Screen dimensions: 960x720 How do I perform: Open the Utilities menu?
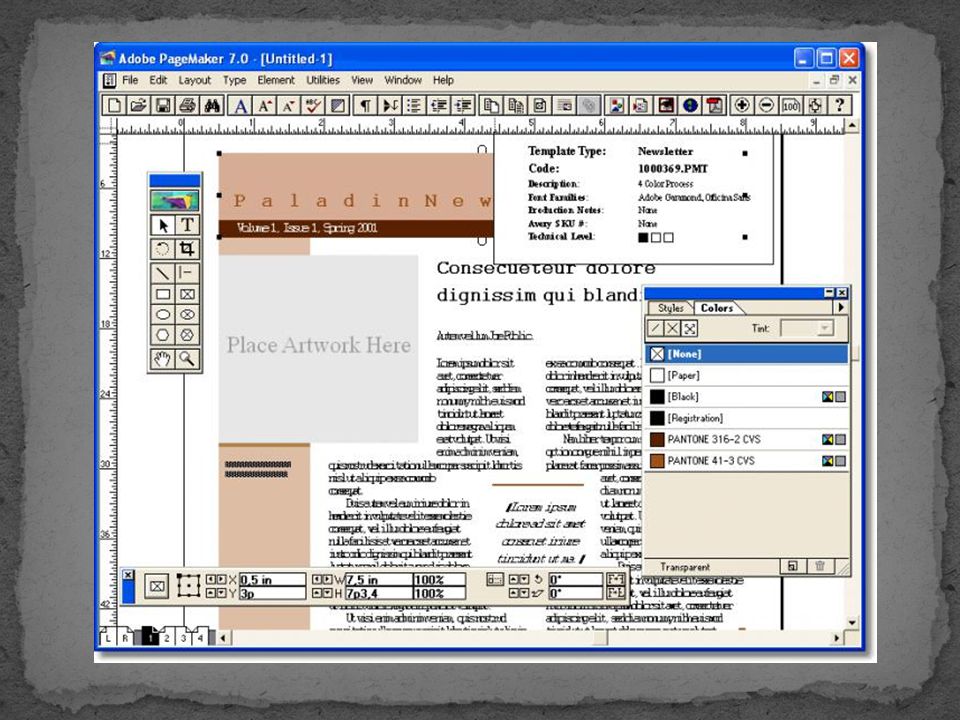(x=323, y=80)
